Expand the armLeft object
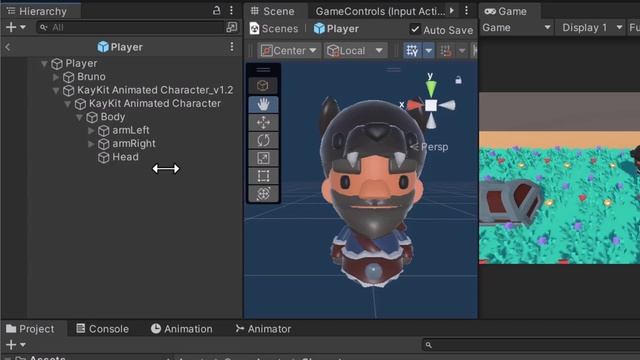Viewport: 640px width, 360px height. (91, 130)
